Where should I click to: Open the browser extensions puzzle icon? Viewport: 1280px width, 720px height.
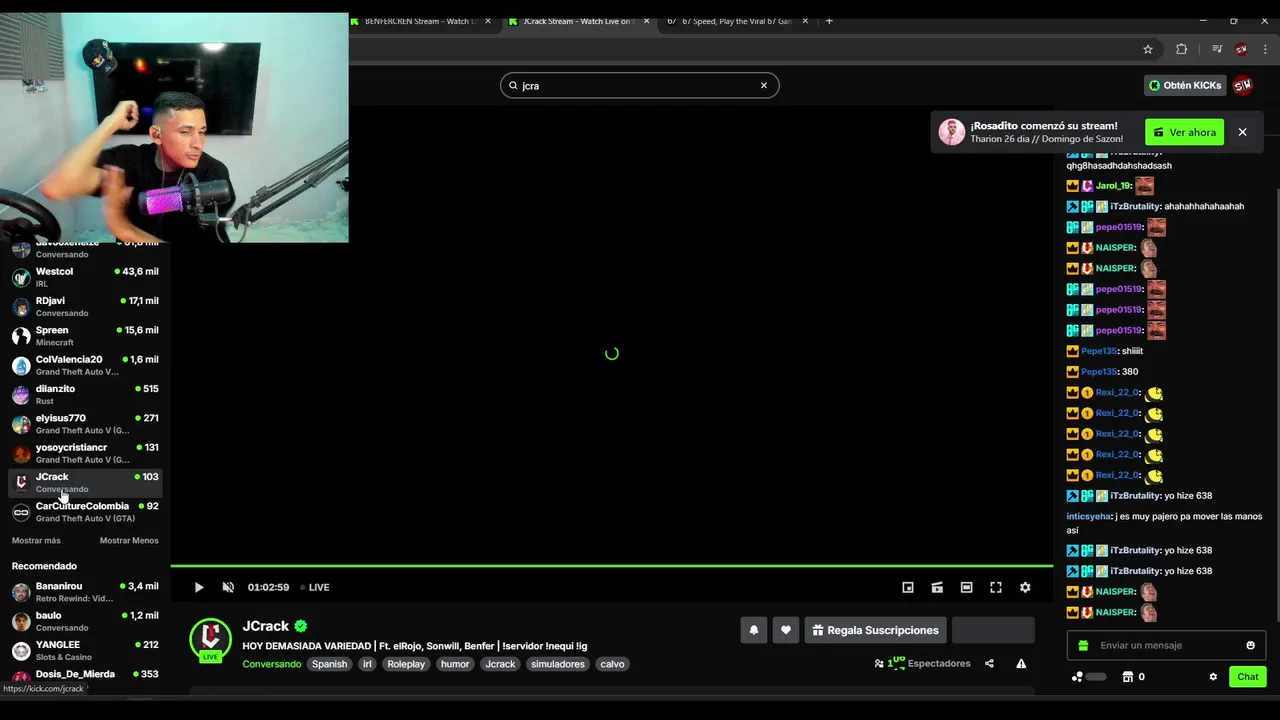tap(1182, 49)
